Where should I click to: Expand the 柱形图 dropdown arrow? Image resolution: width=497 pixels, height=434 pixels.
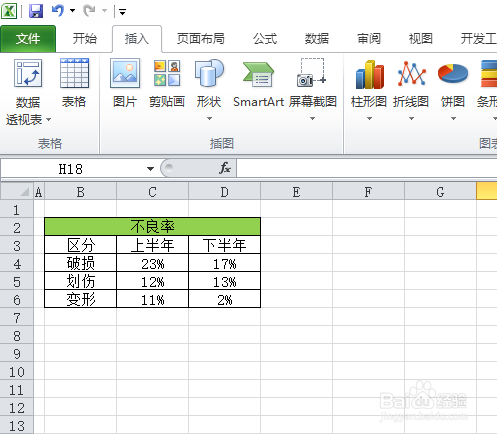369,118
